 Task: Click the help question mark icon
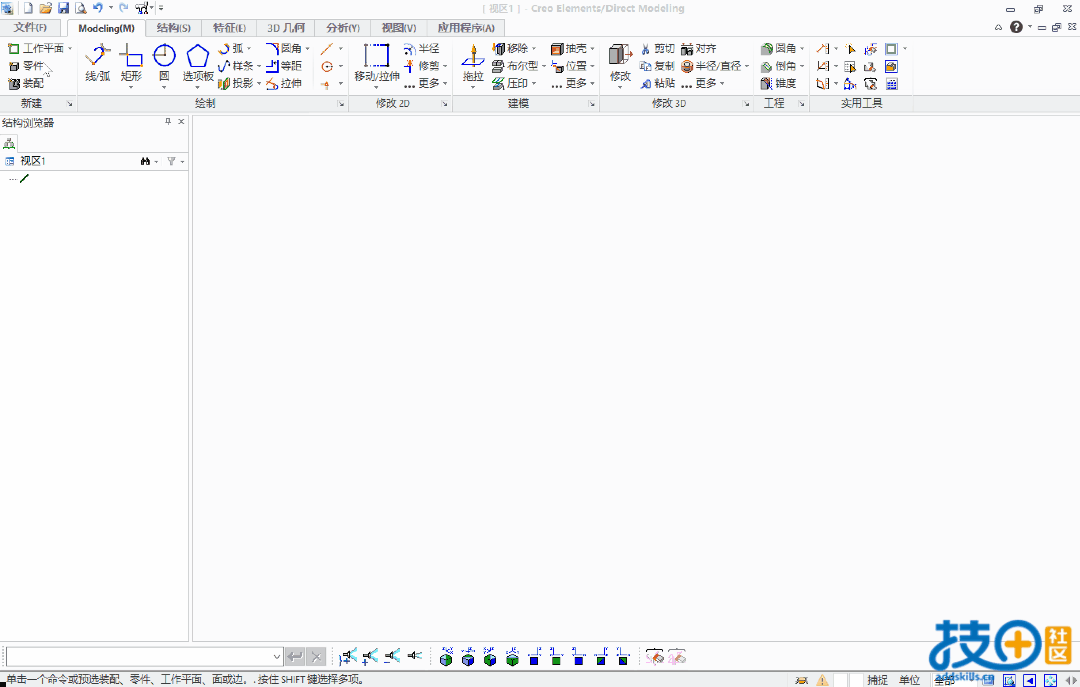[x=1016, y=27]
